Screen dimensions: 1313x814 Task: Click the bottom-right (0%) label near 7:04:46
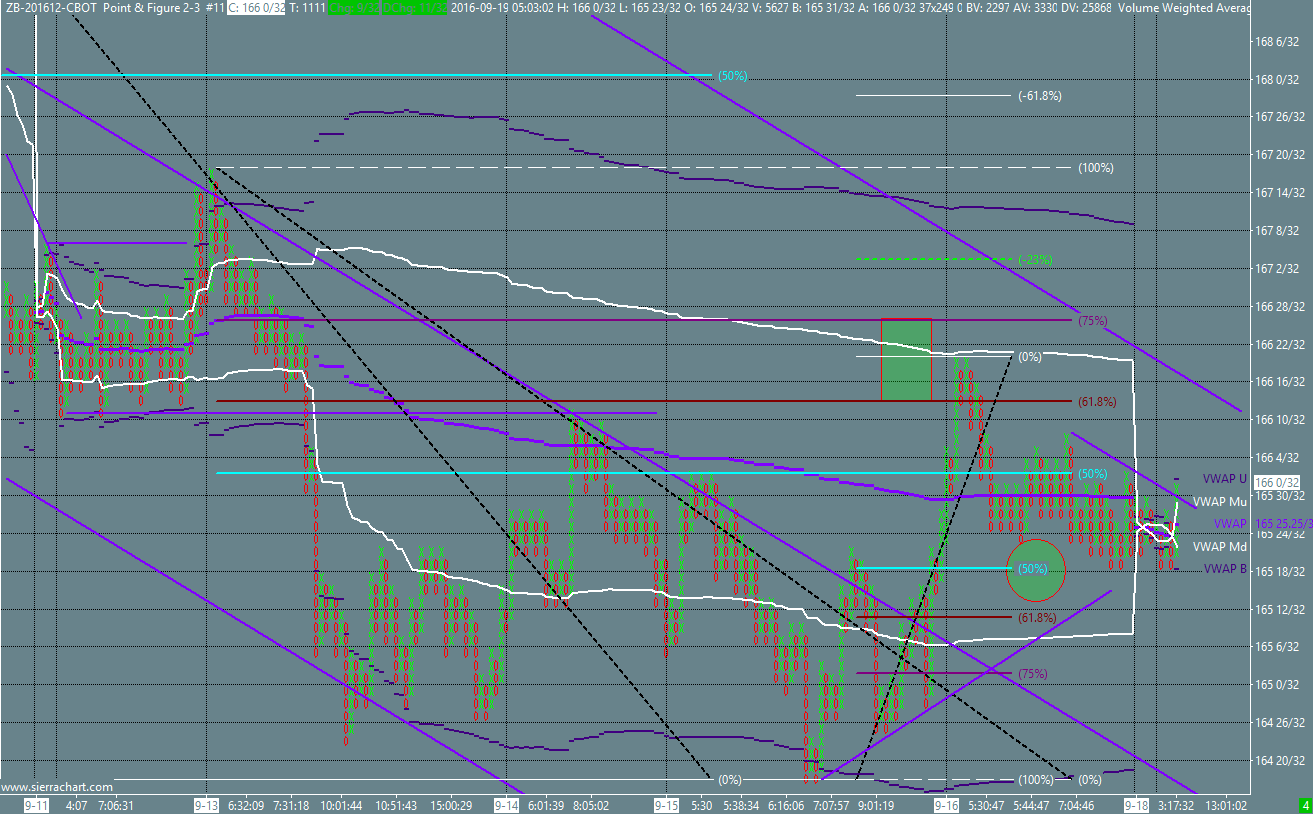1089,780
